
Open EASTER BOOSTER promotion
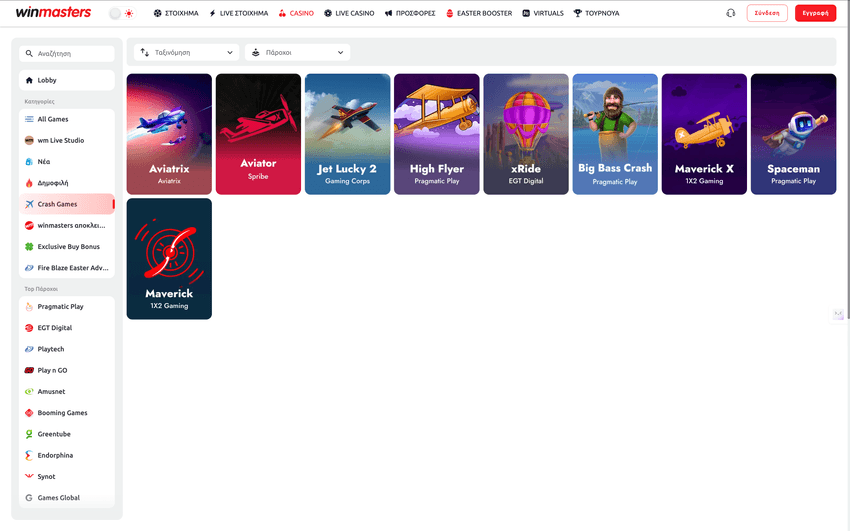click(x=479, y=13)
